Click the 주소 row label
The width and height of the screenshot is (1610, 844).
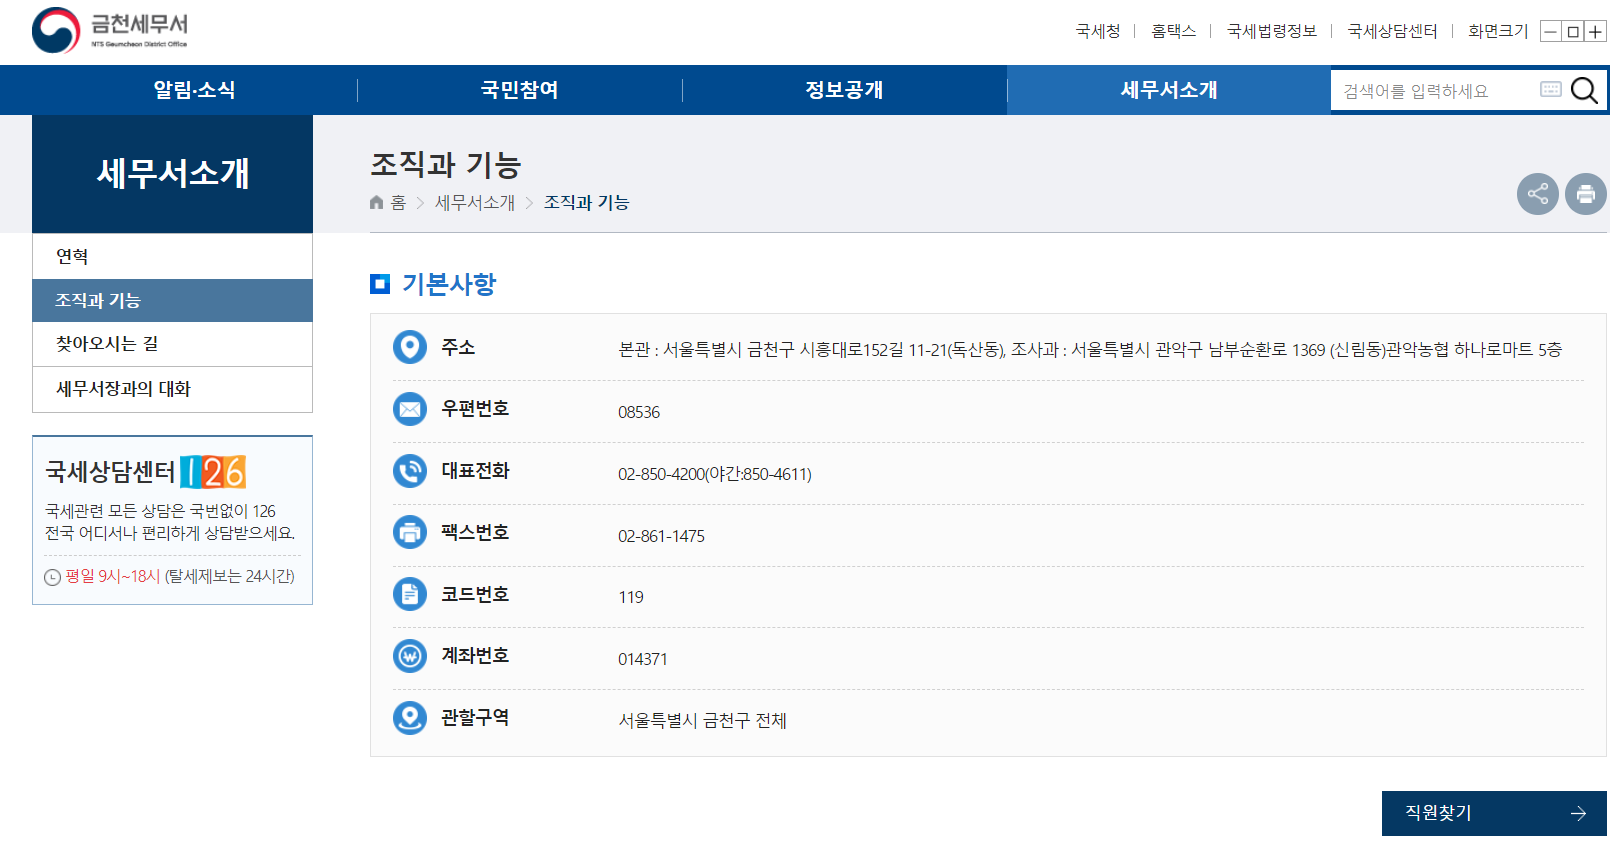(x=458, y=347)
